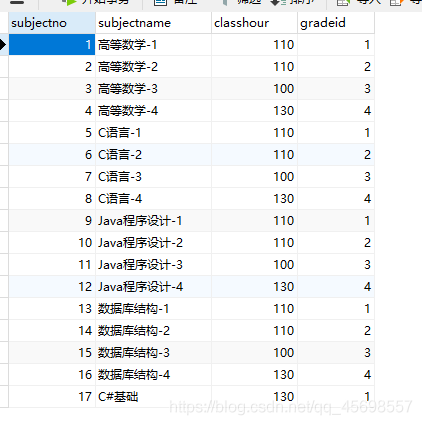Image resolution: width=422 pixels, height=425 pixels.
Task: Select the cell 高等数学-4
Action: point(153,111)
